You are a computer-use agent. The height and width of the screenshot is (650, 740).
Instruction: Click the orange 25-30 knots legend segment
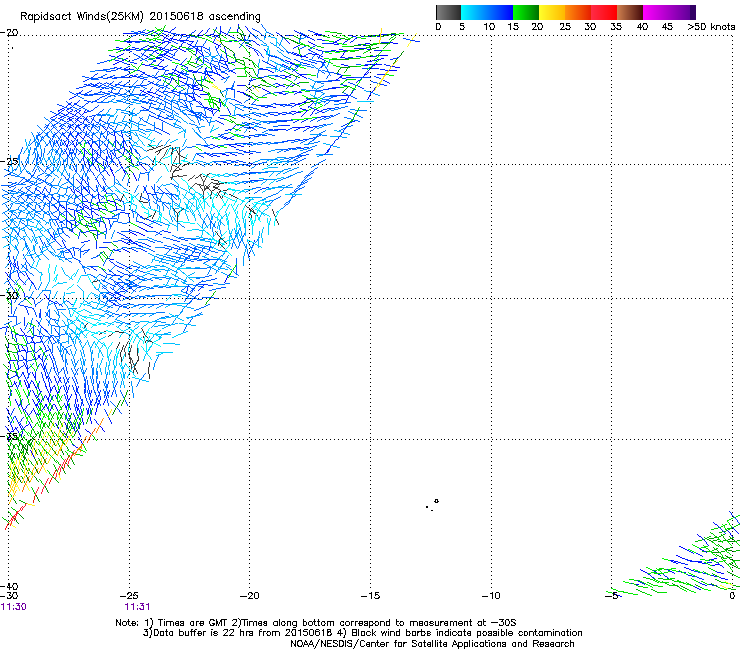point(577,12)
